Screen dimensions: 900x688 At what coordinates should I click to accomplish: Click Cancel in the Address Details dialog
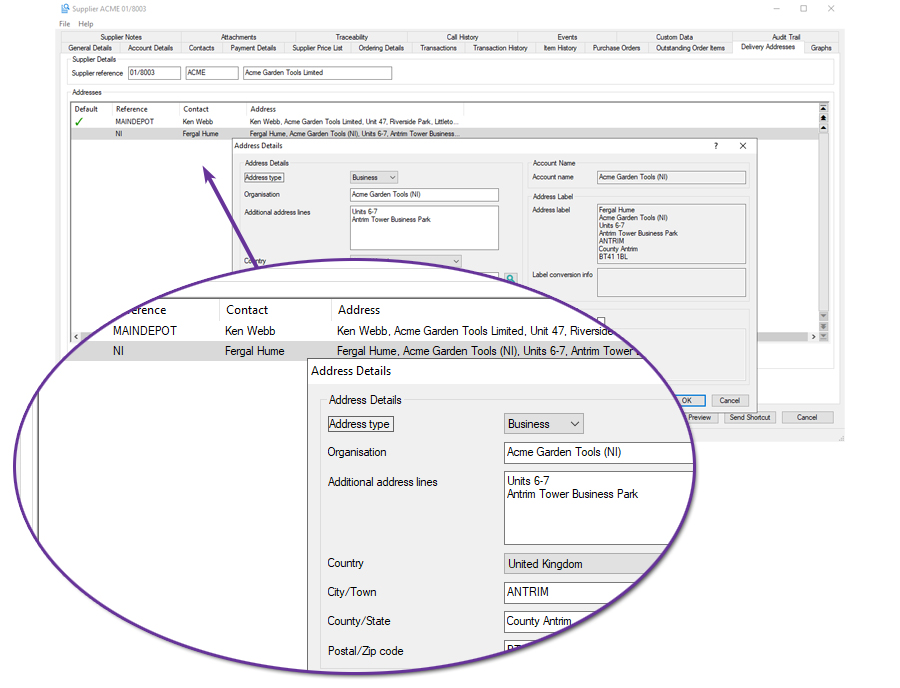(730, 401)
